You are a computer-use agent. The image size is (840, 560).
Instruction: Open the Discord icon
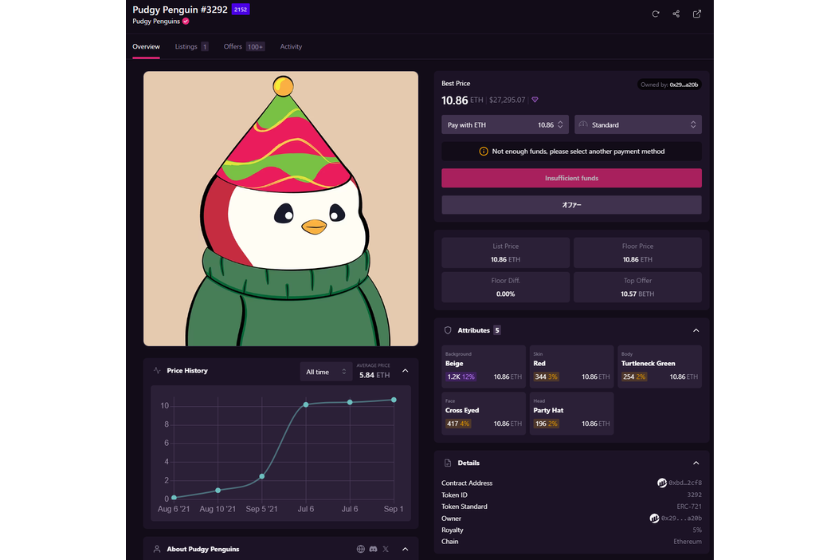[x=373, y=549]
